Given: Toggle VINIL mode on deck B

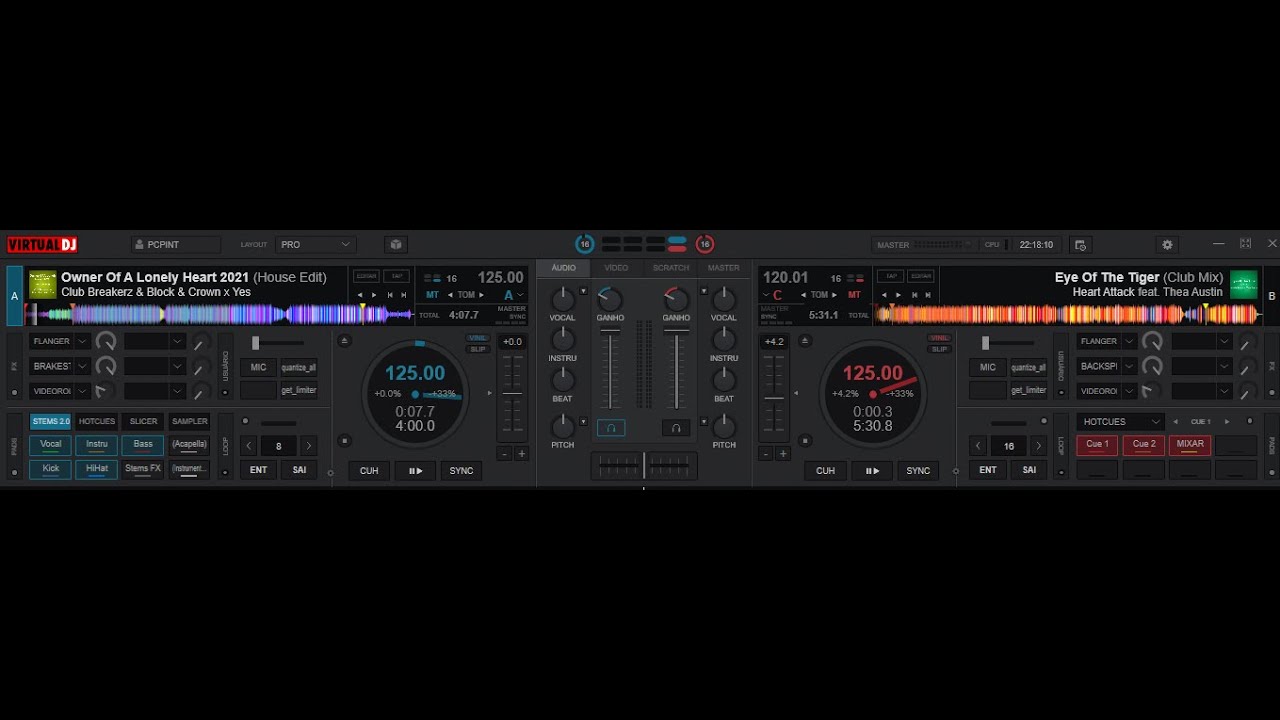Looking at the screenshot, I should 939,338.
